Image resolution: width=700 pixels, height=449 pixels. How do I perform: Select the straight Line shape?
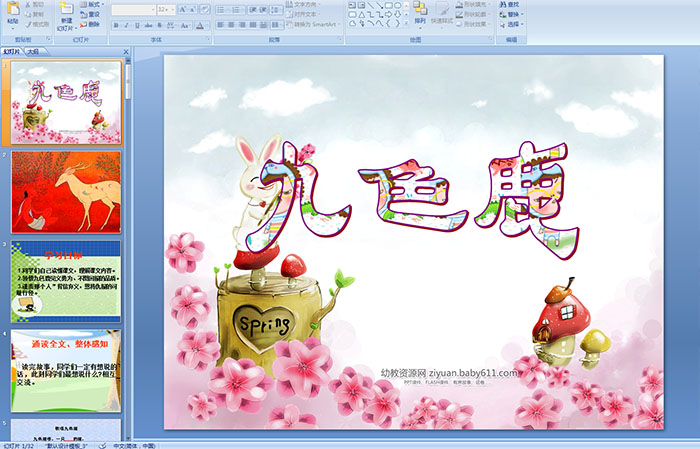[370, 5]
